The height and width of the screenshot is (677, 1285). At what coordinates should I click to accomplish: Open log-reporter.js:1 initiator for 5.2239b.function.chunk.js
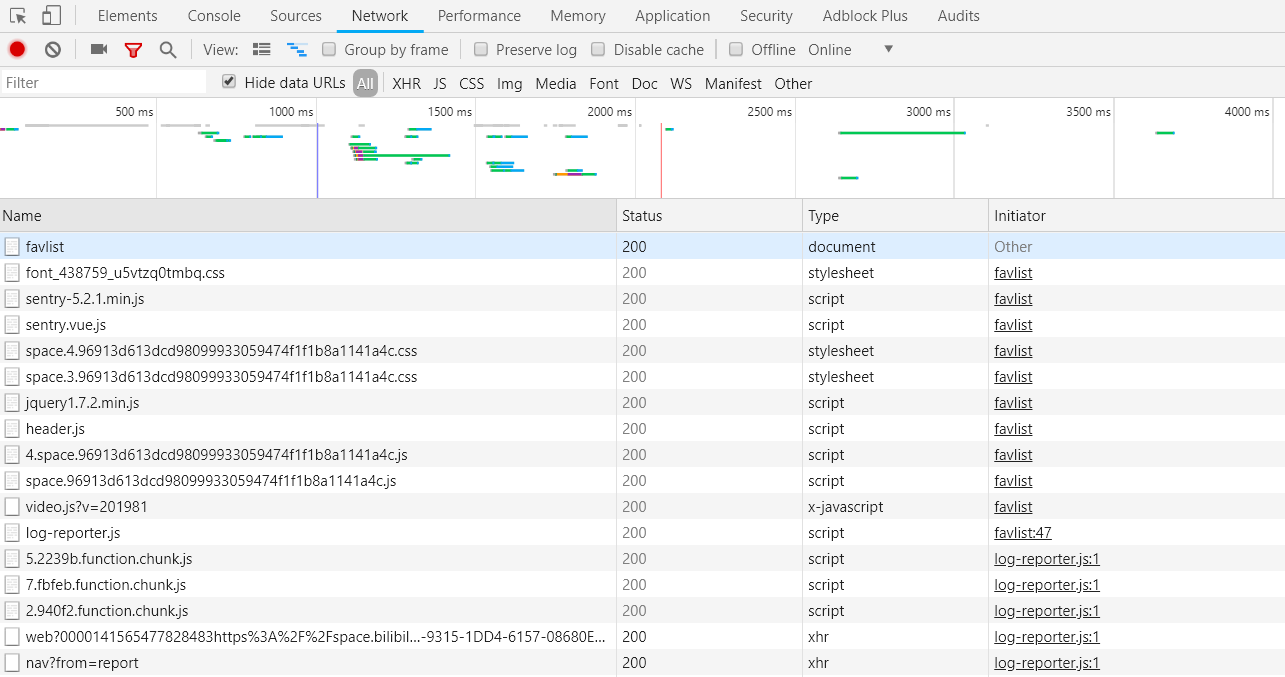(1047, 559)
